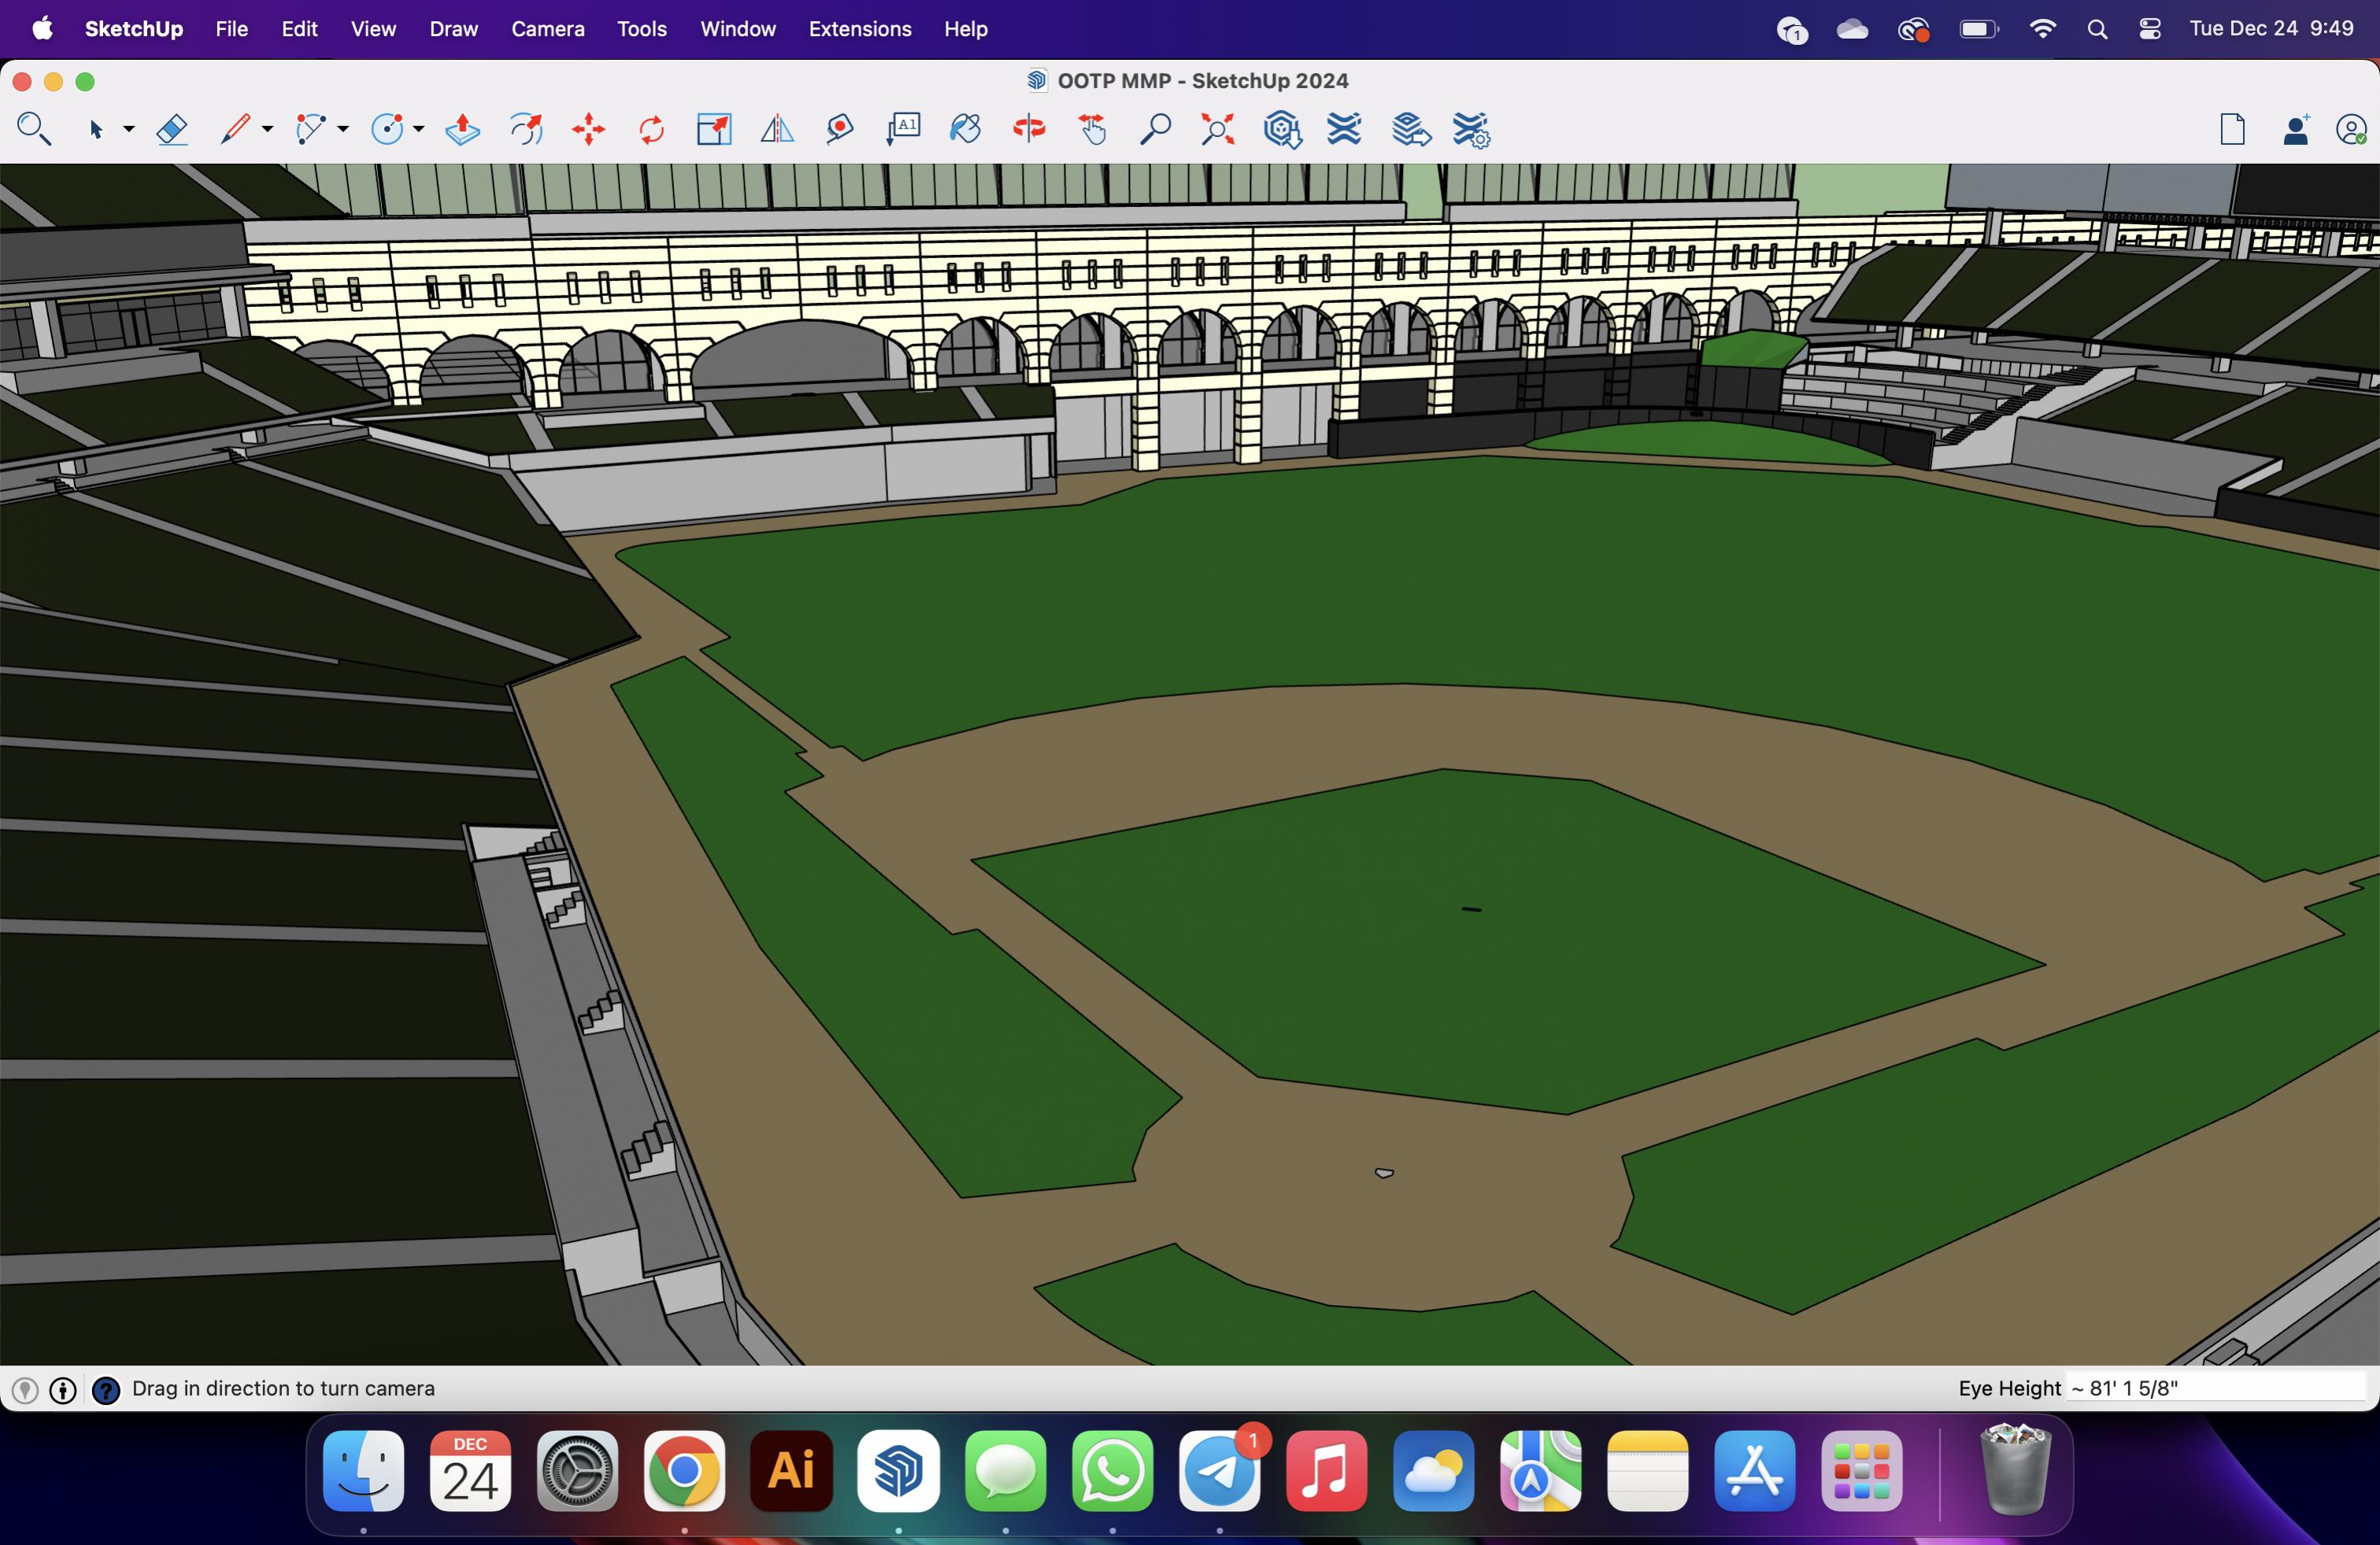Click the Send to LayOut icon

click(1410, 129)
